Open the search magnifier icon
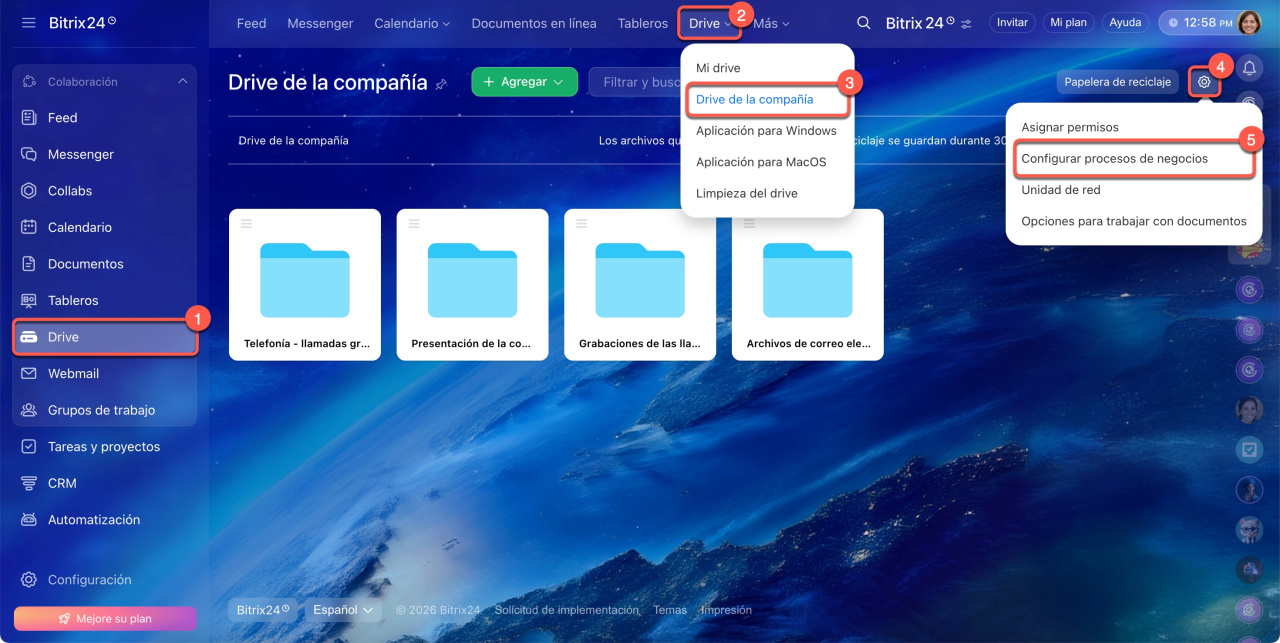This screenshot has width=1280, height=643. click(864, 23)
